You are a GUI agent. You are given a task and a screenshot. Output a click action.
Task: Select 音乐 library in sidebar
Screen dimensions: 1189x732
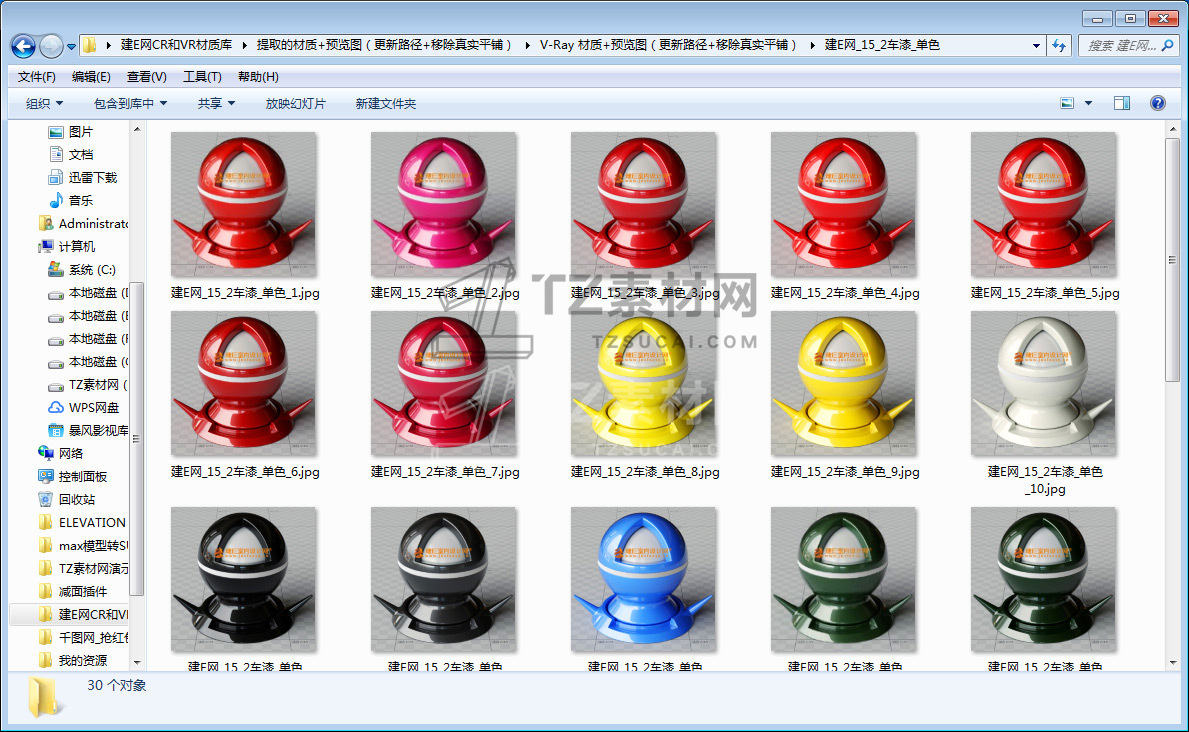point(71,200)
